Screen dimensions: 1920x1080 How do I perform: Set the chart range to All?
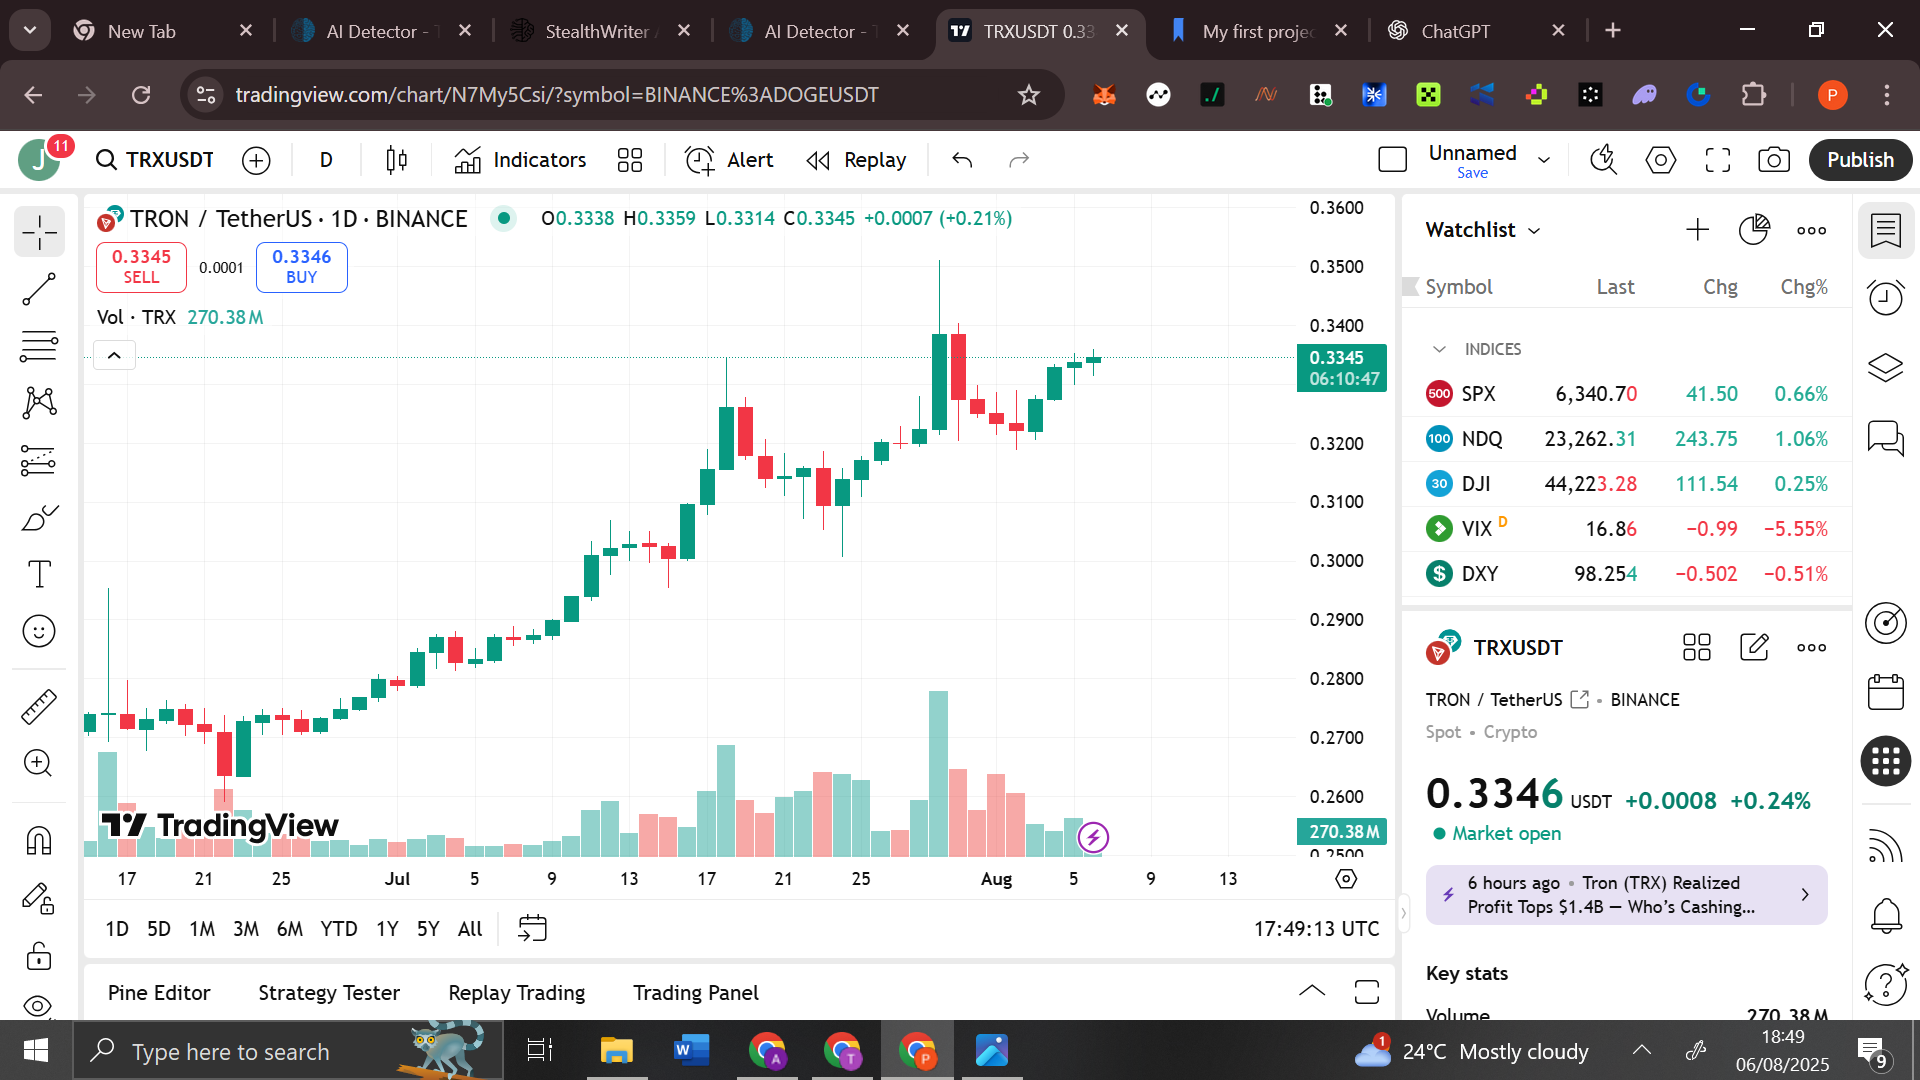[x=470, y=929]
